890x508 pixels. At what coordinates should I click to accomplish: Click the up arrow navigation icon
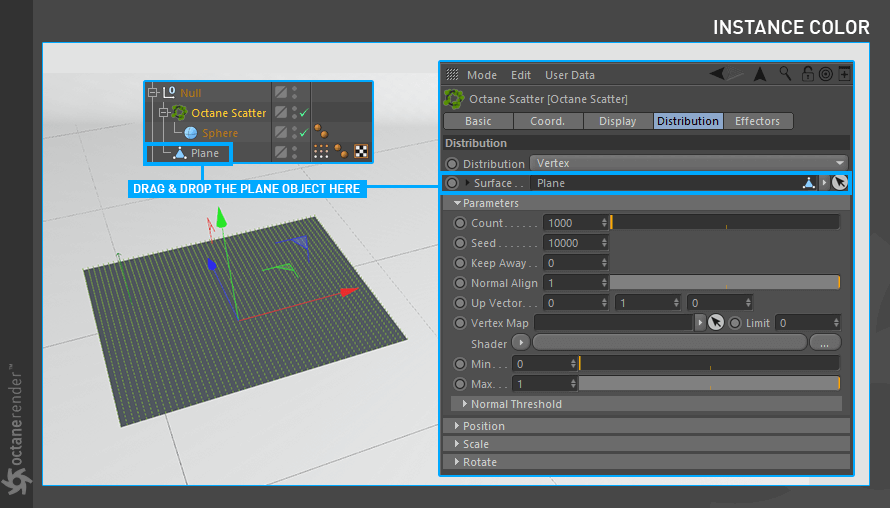pos(759,74)
